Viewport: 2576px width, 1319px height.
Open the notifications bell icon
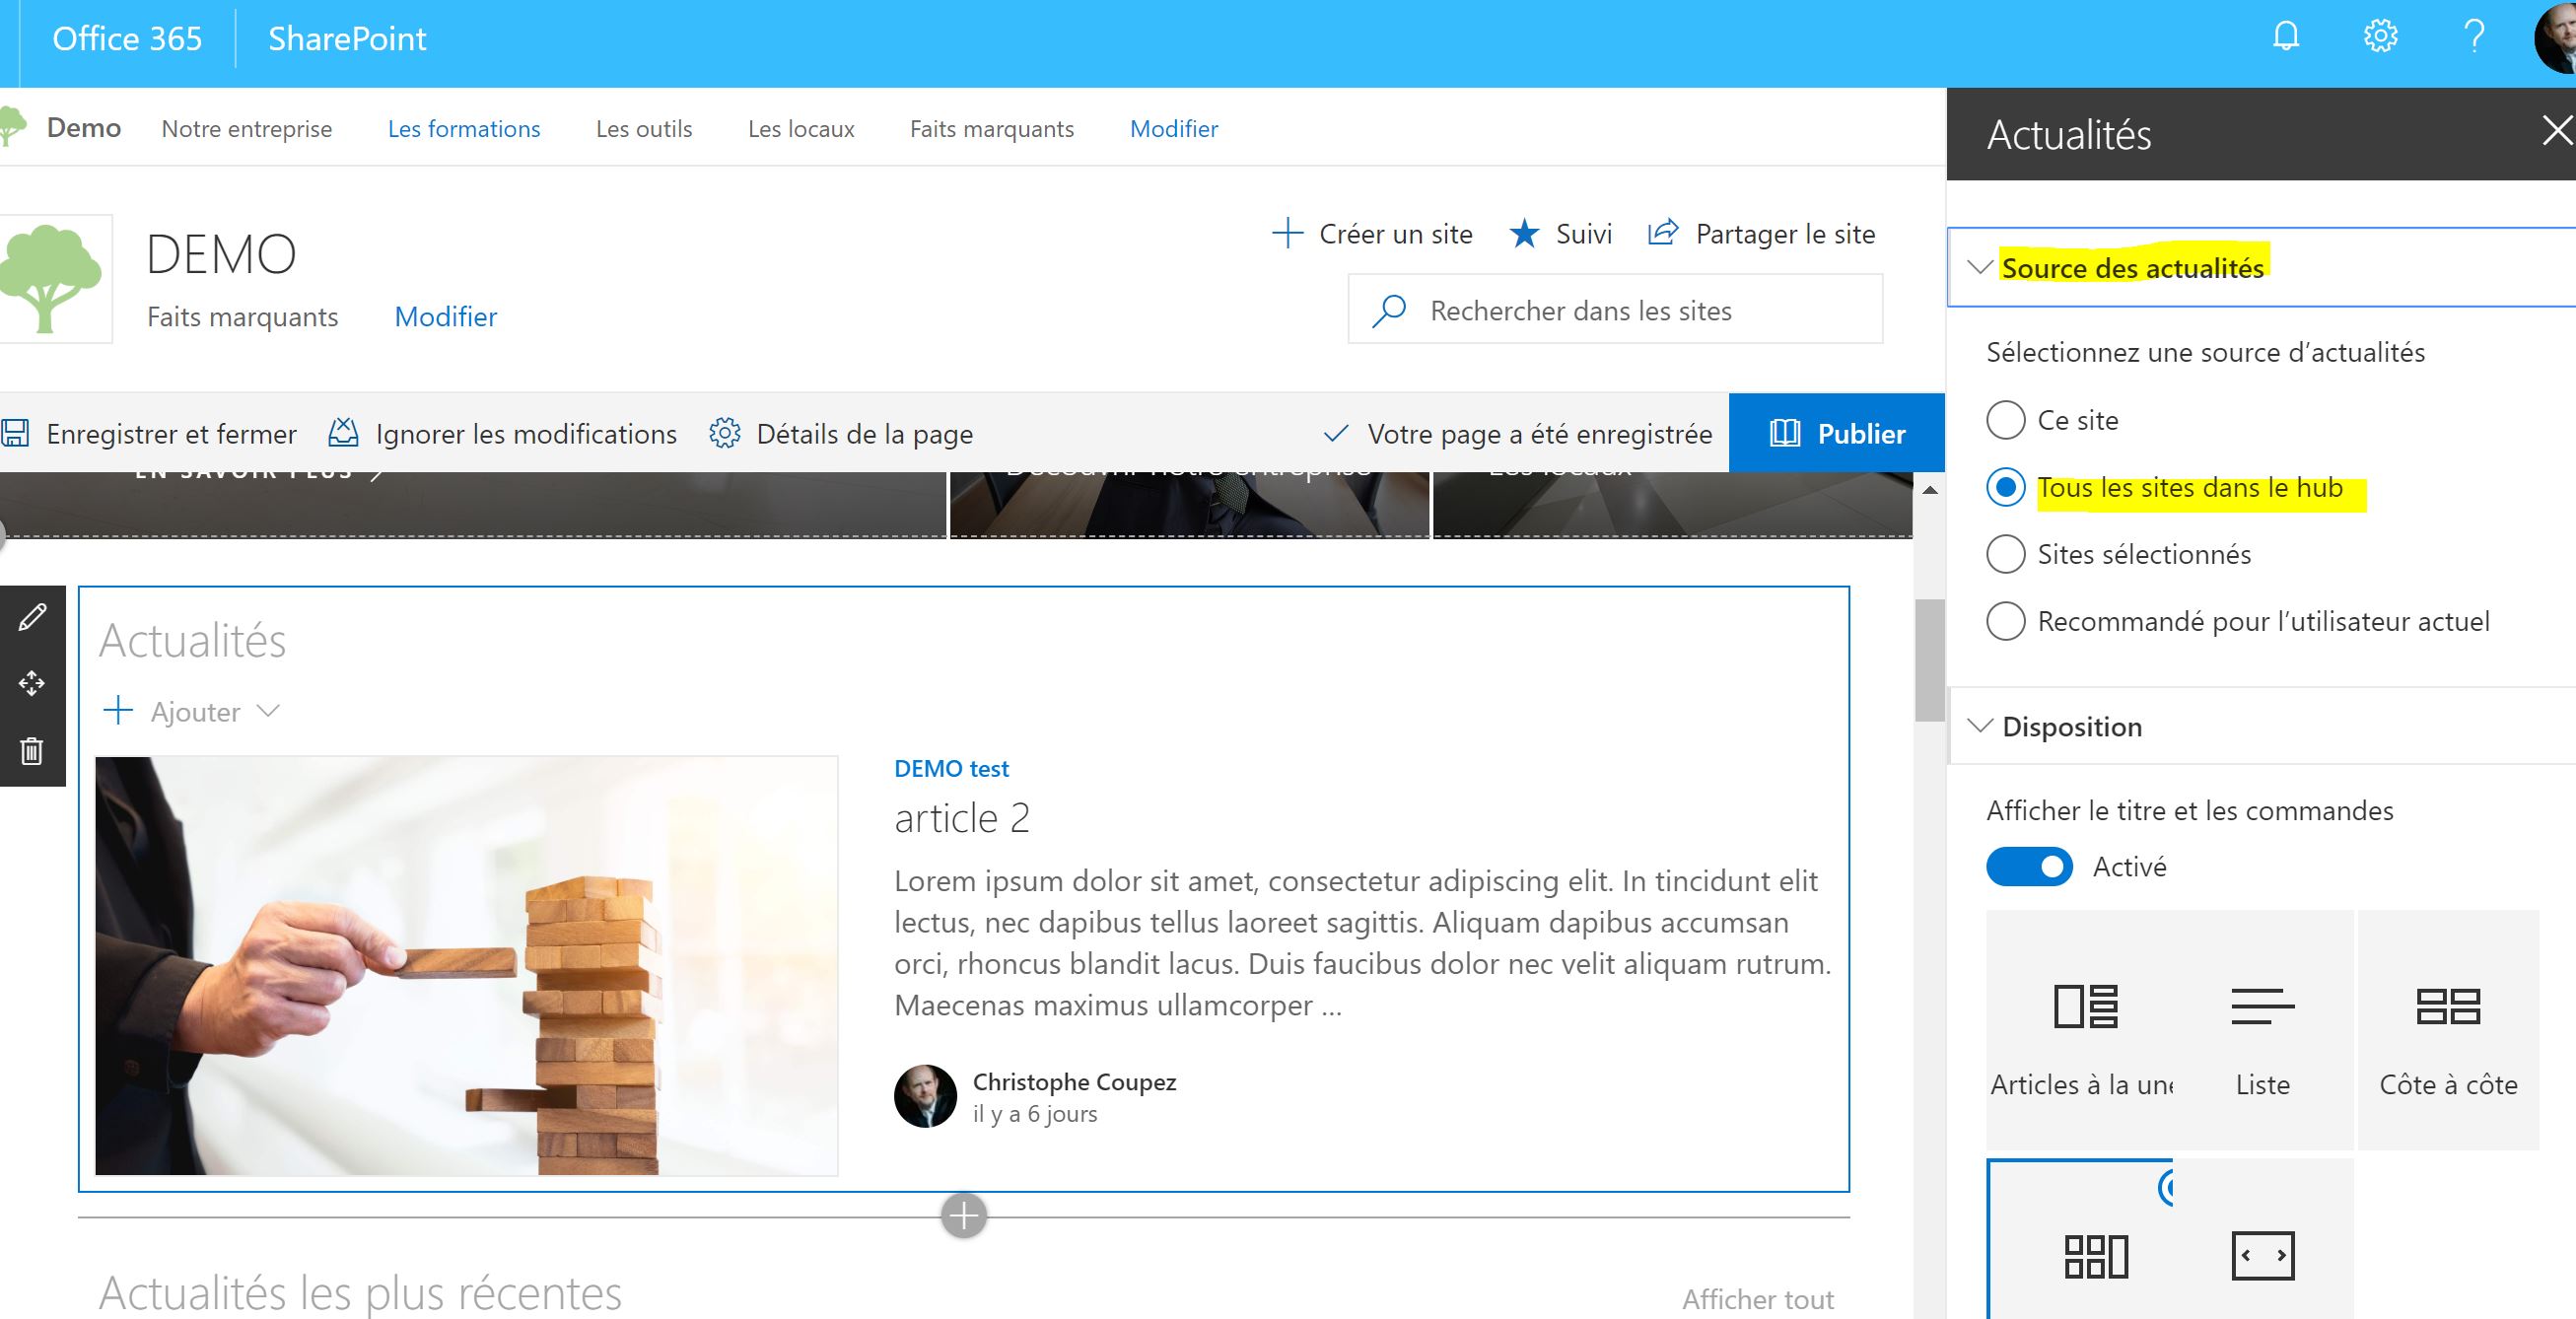tap(2286, 38)
